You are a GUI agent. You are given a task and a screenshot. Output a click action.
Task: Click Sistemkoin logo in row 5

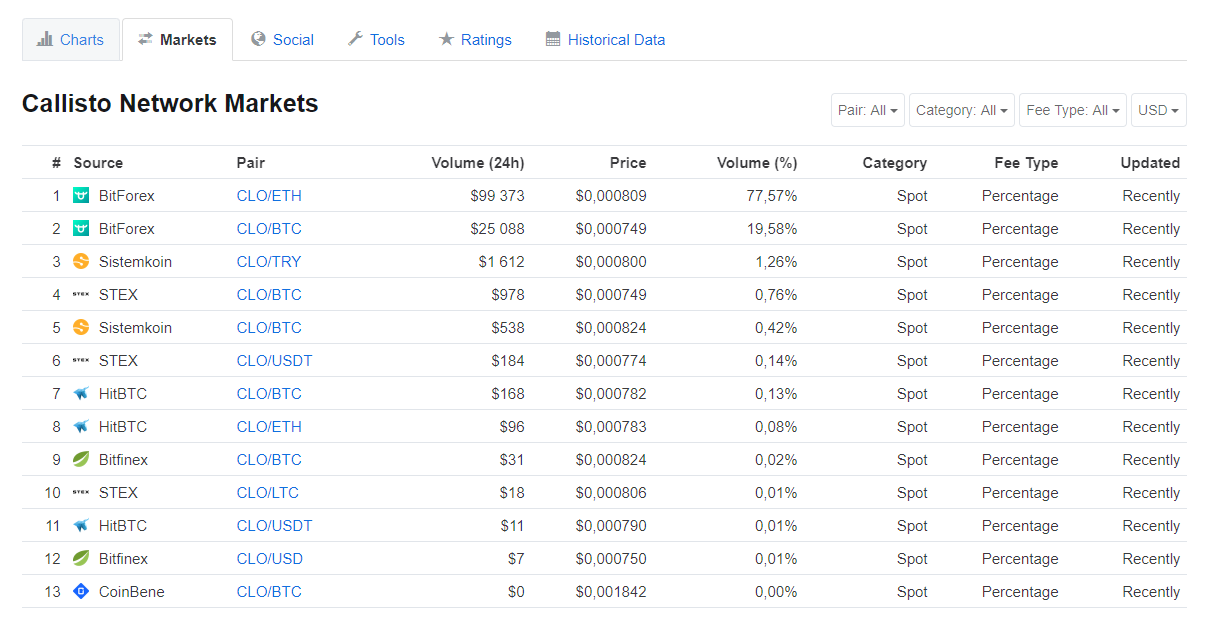81,328
